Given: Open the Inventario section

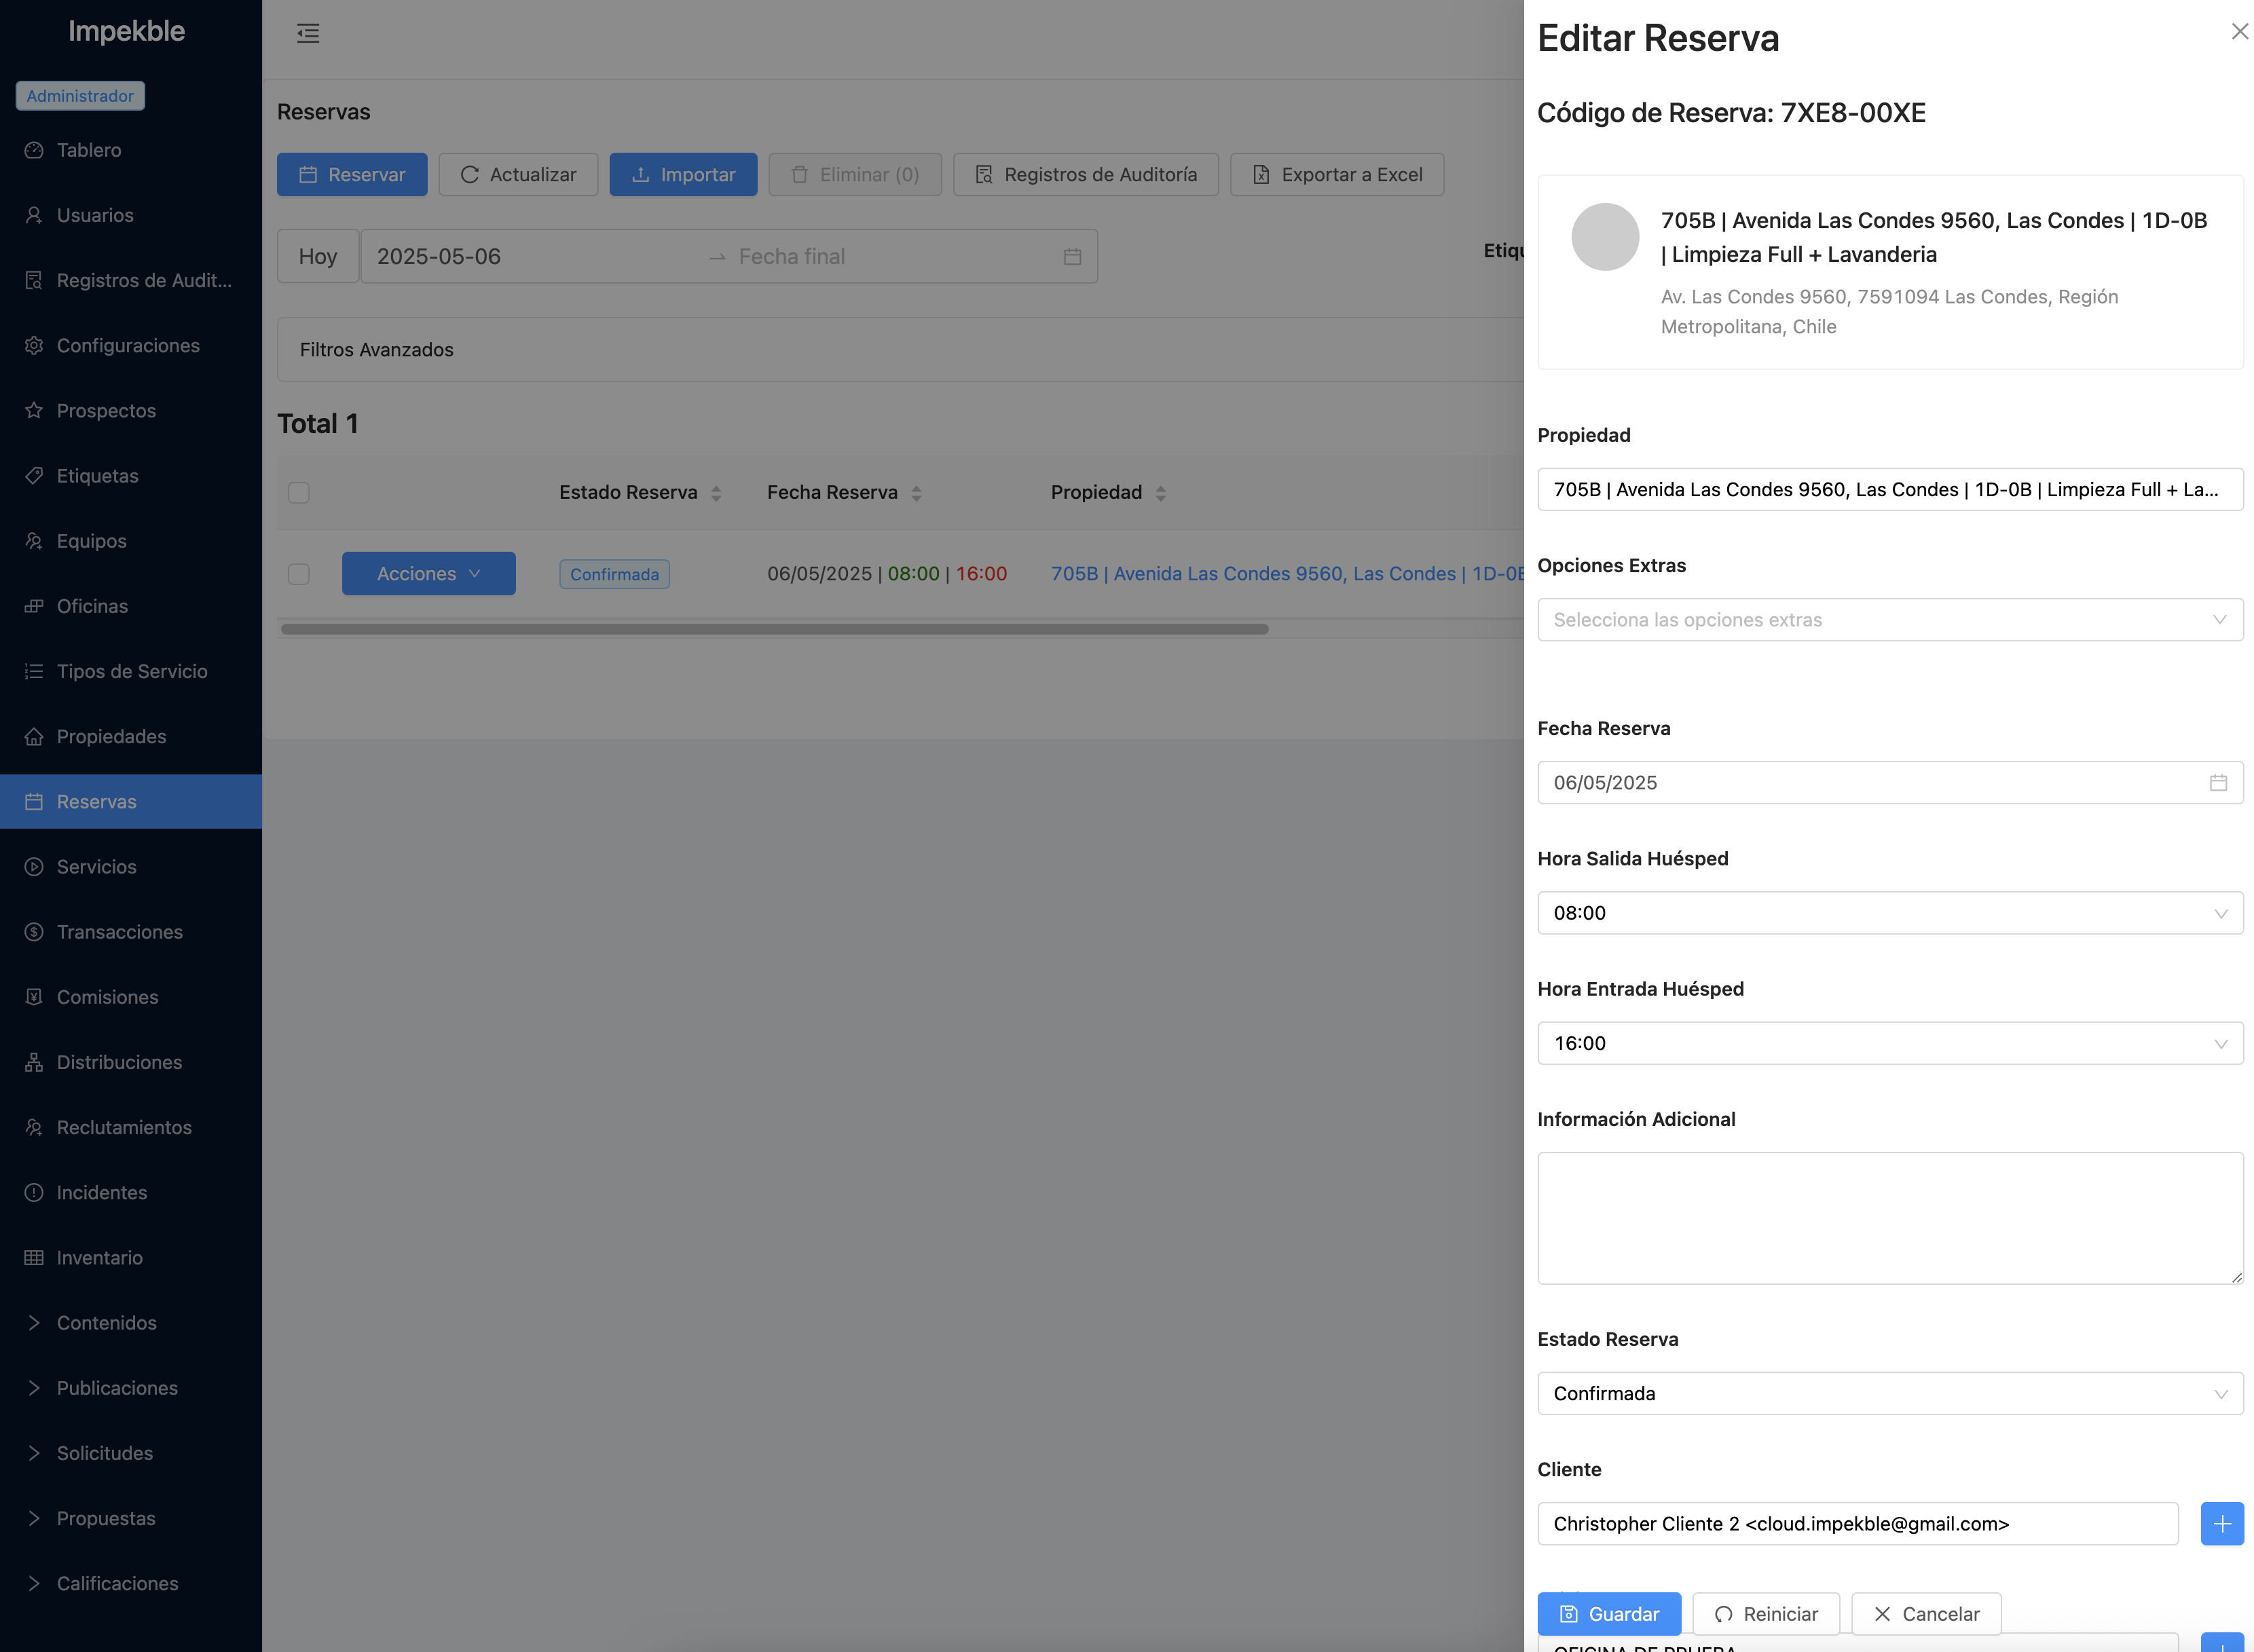Looking at the screenshot, I should pyautogui.click(x=99, y=1257).
